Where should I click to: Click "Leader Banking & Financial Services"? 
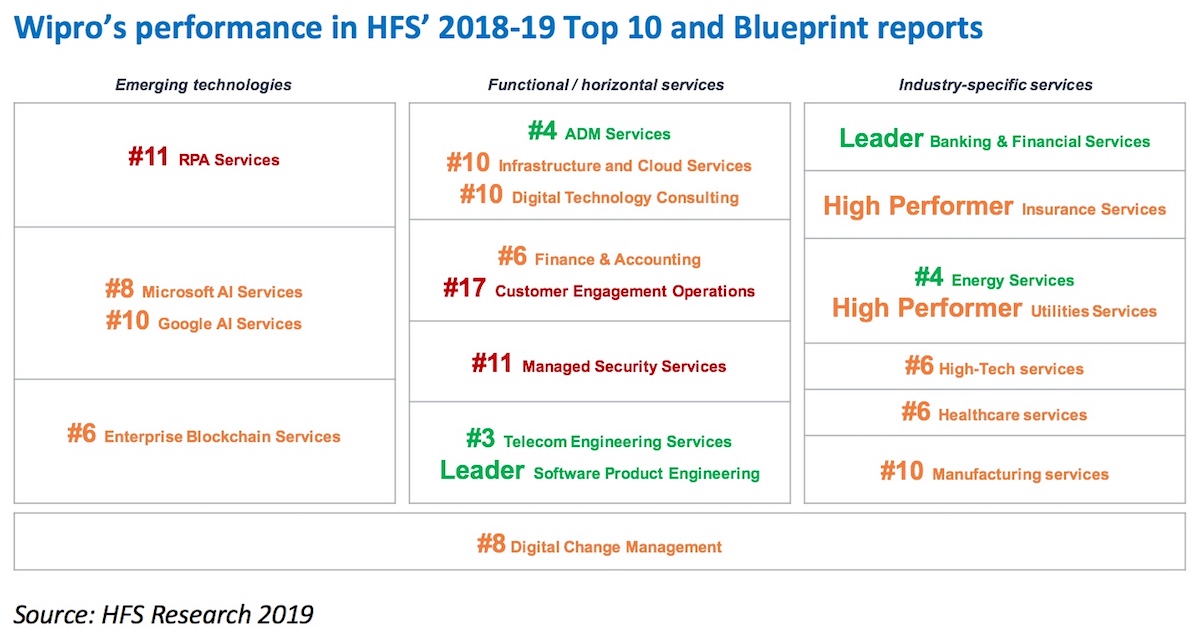pos(995,140)
